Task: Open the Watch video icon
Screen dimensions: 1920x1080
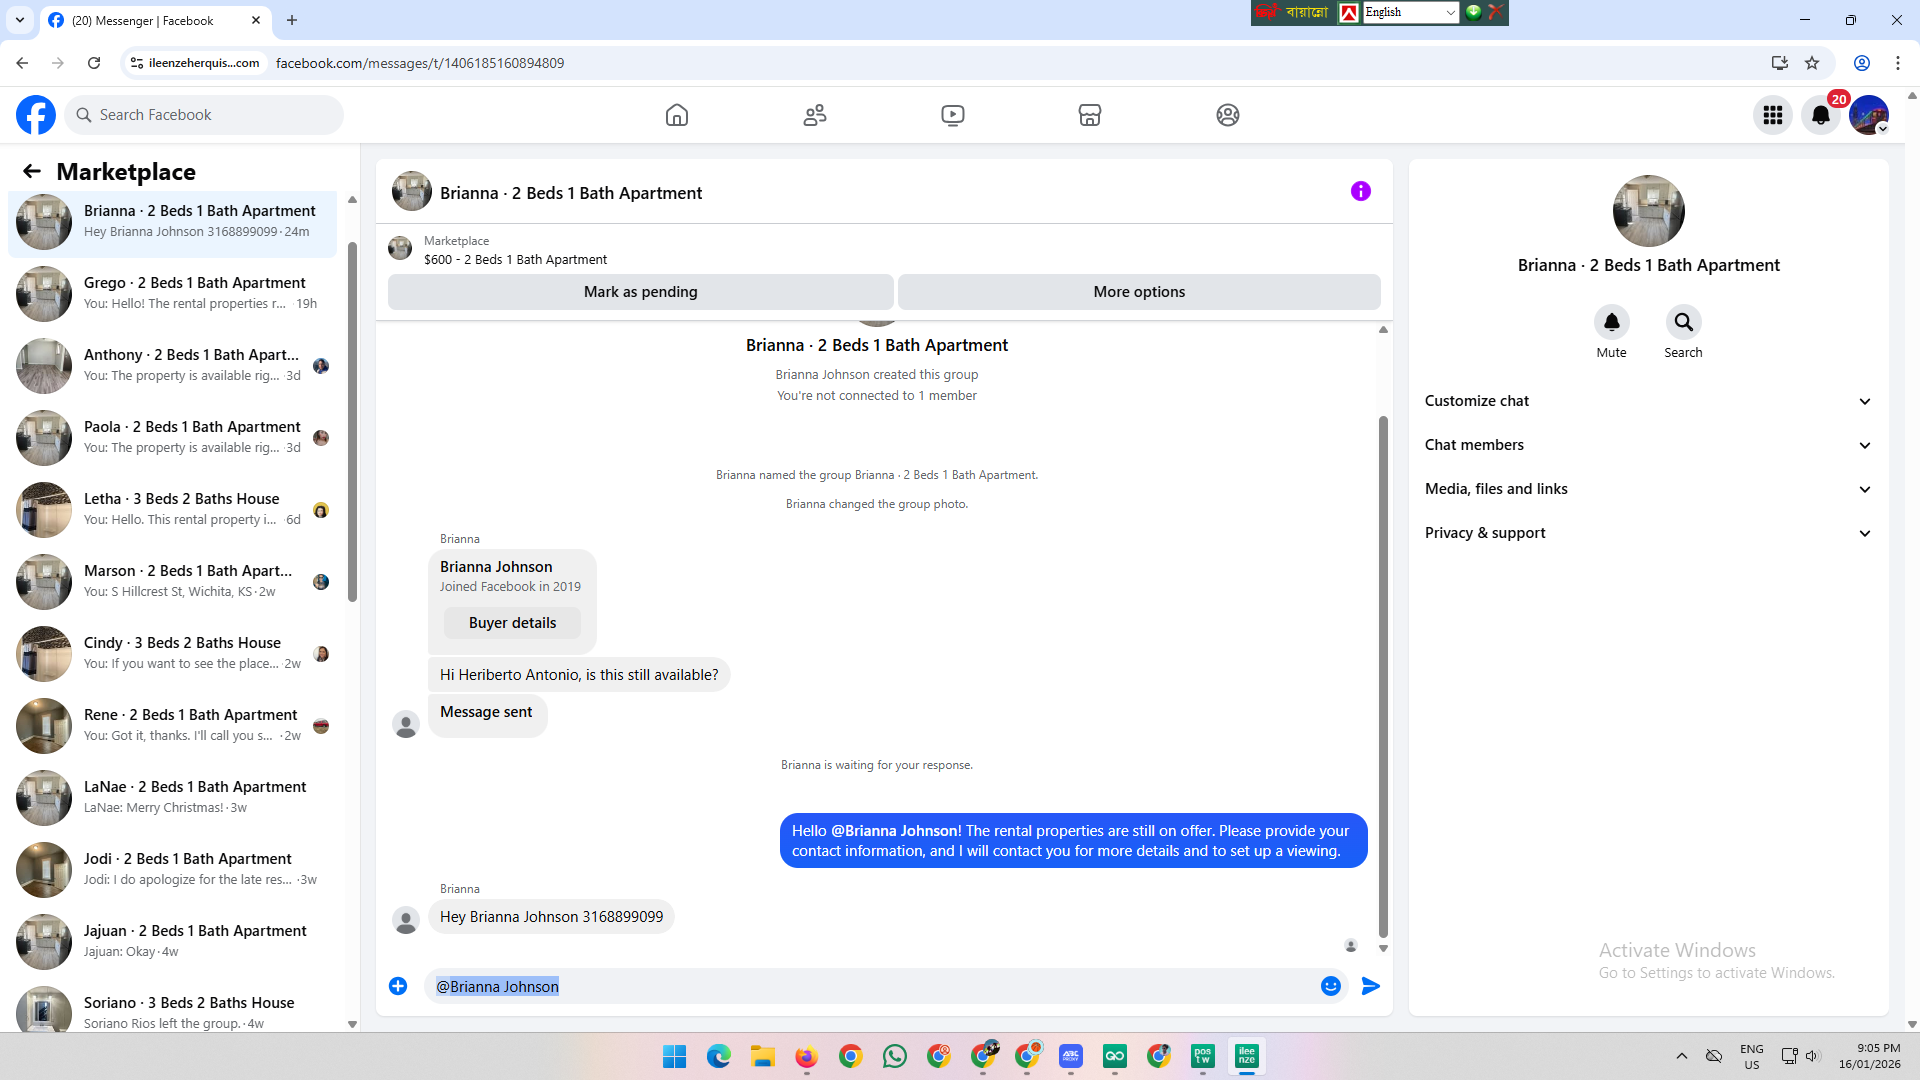Action: [953, 115]
